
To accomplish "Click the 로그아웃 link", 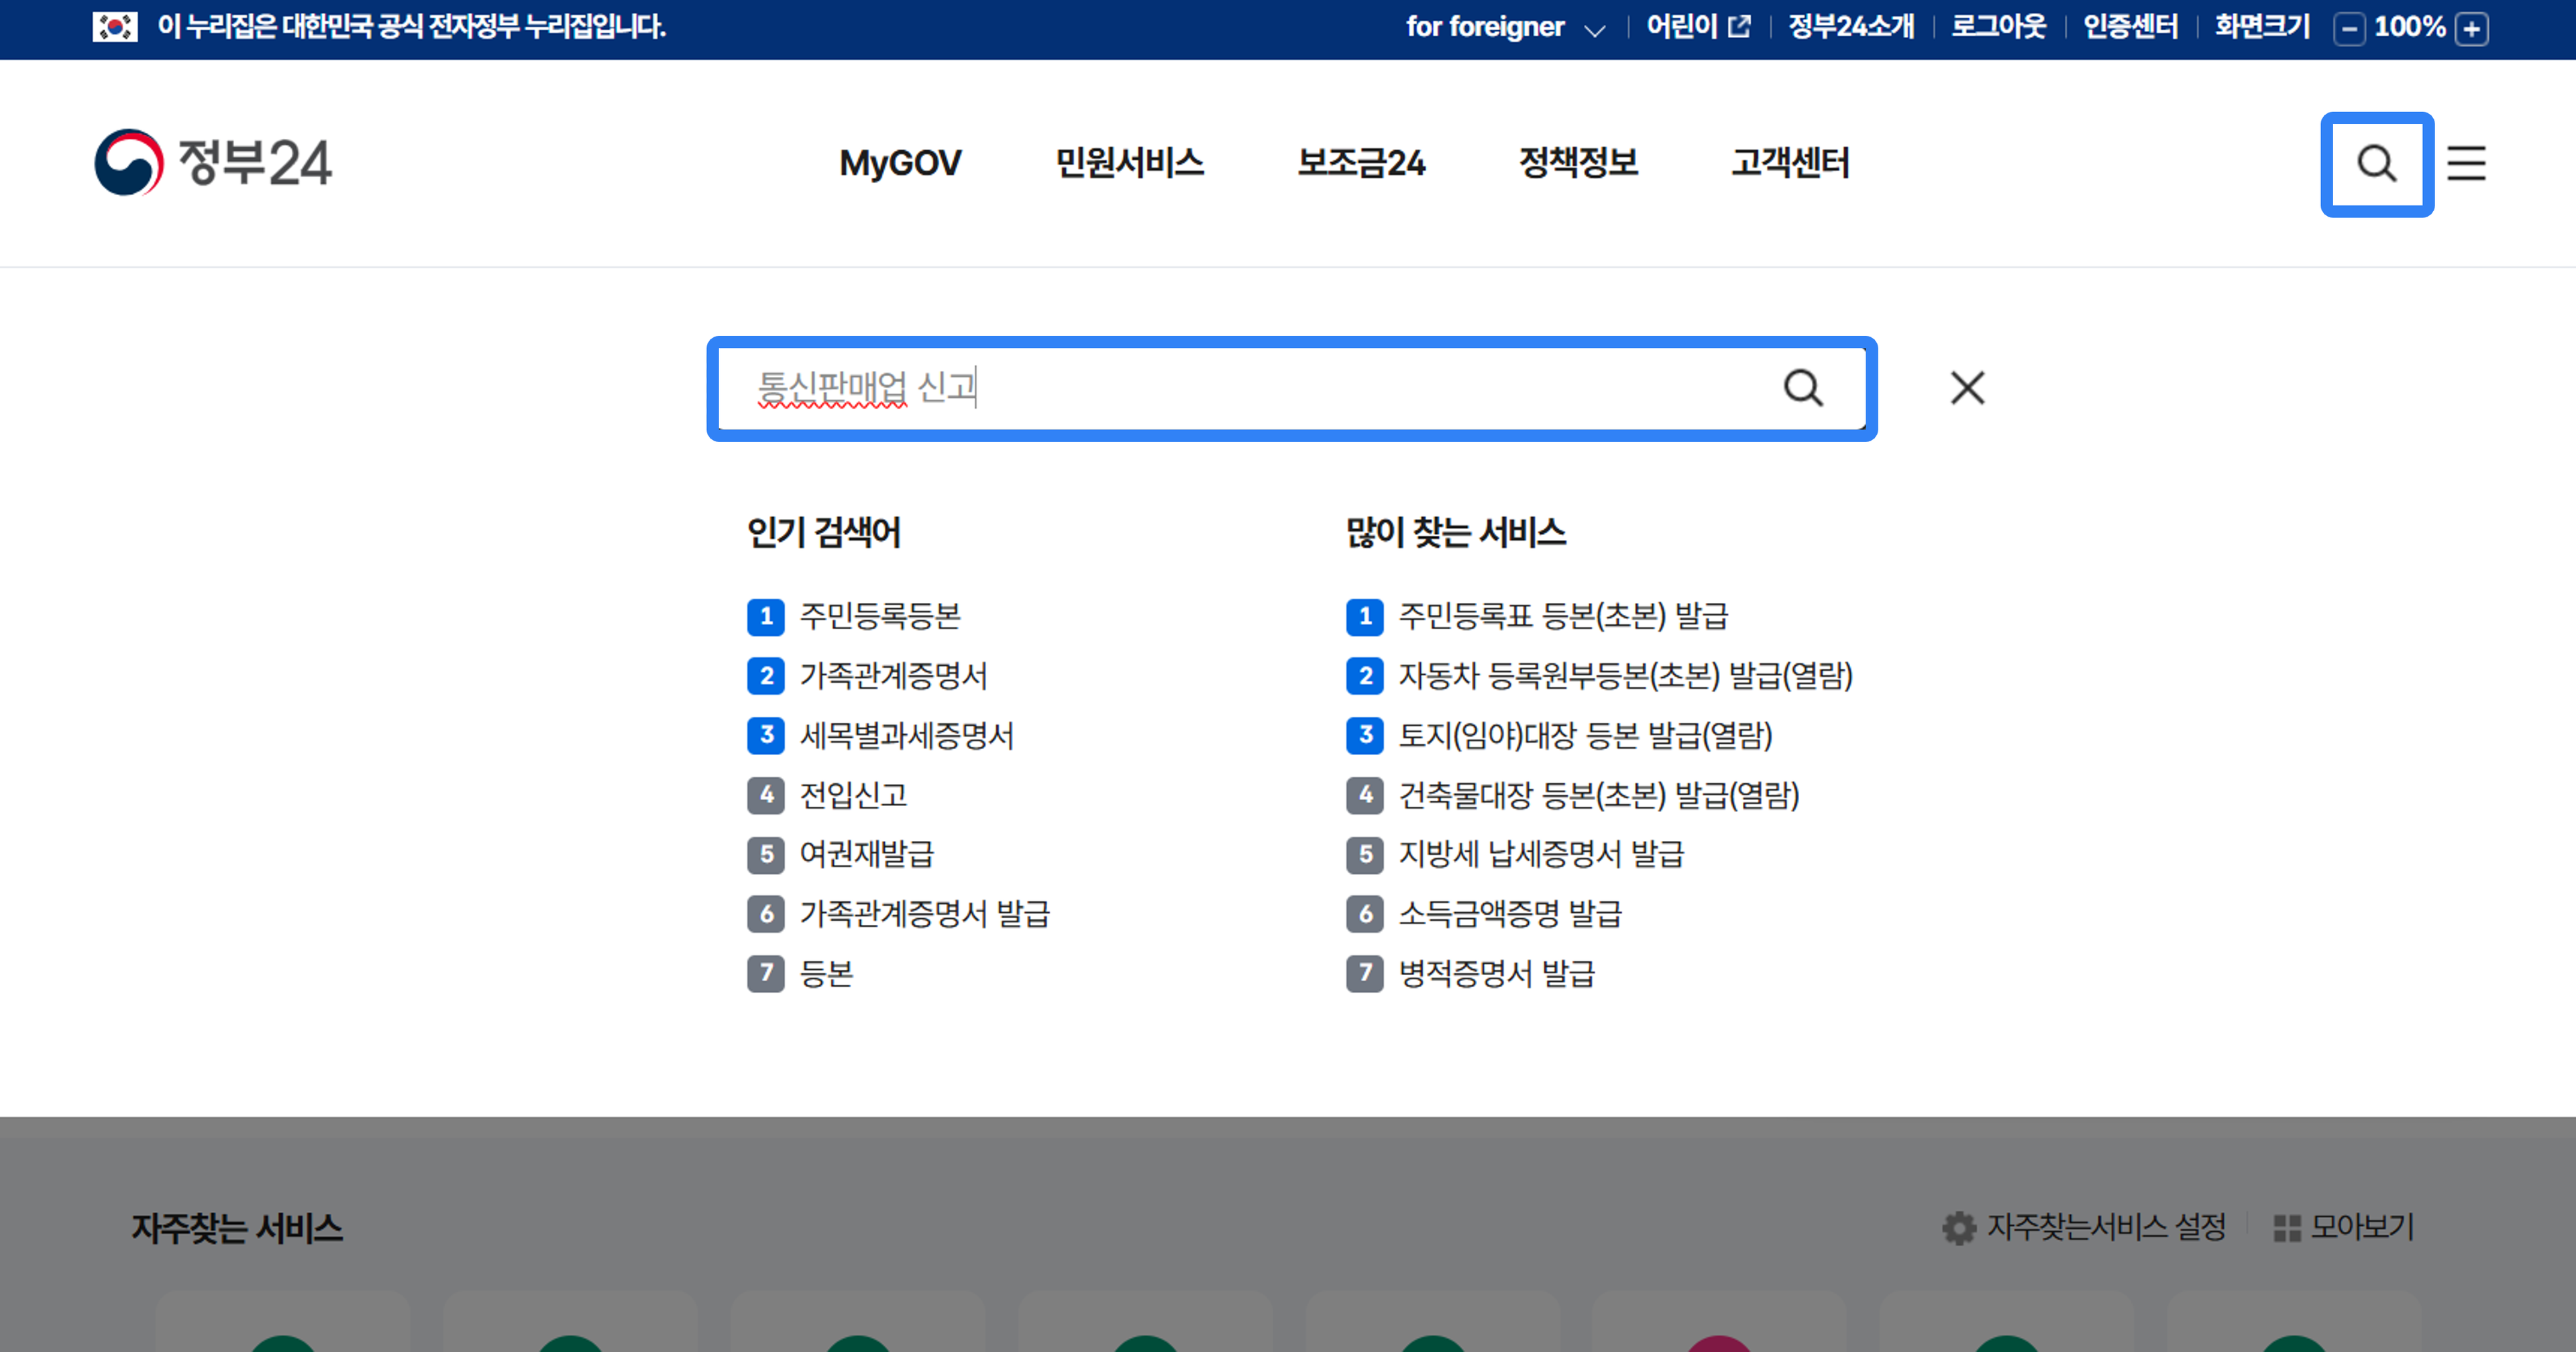I will click(1998, 27).
